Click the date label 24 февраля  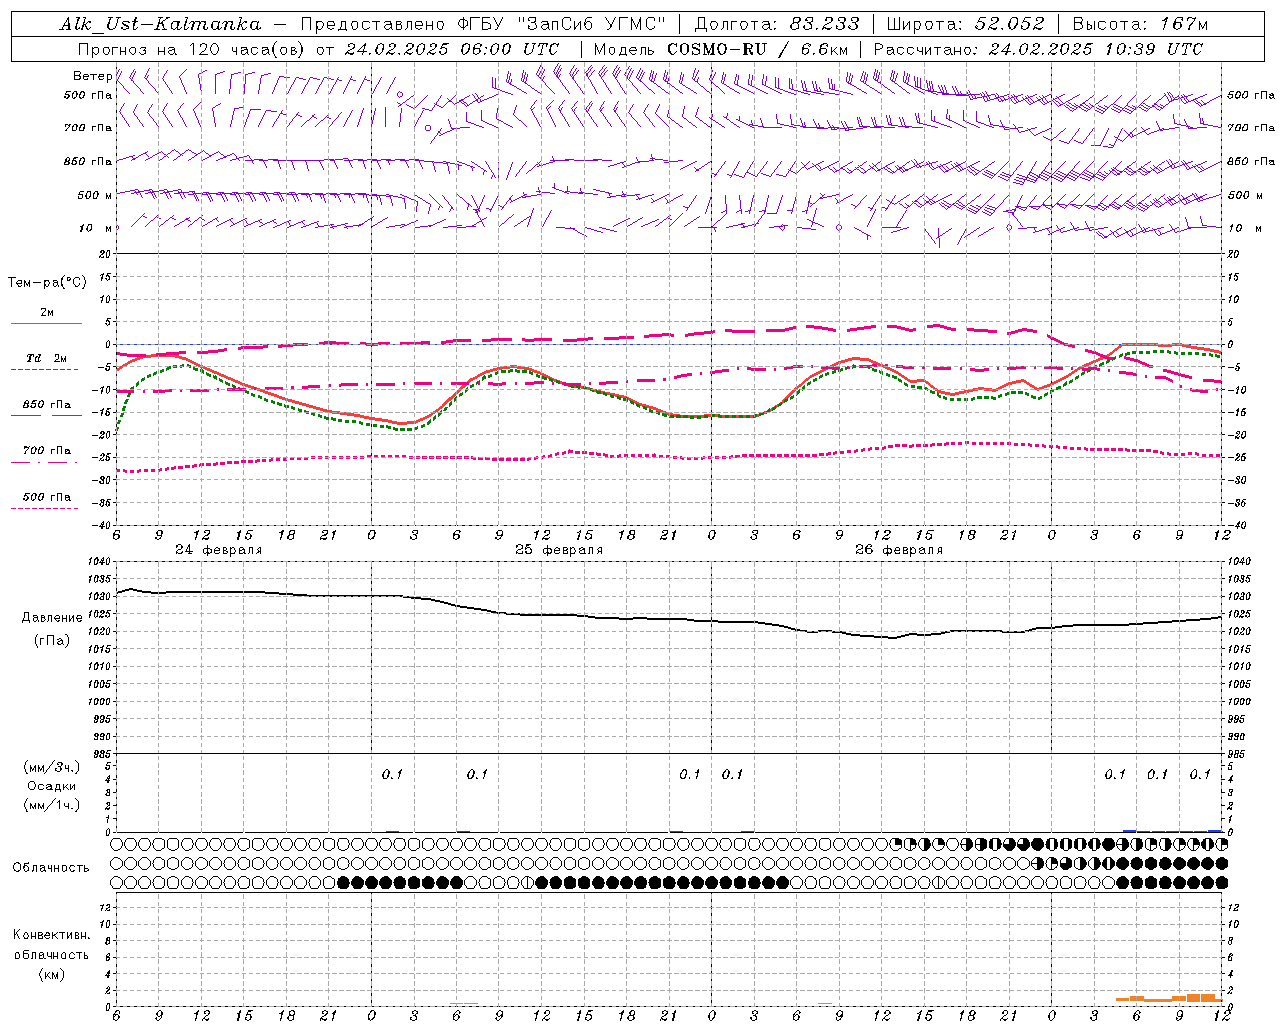pyautogui.click(x=219, y=550)
